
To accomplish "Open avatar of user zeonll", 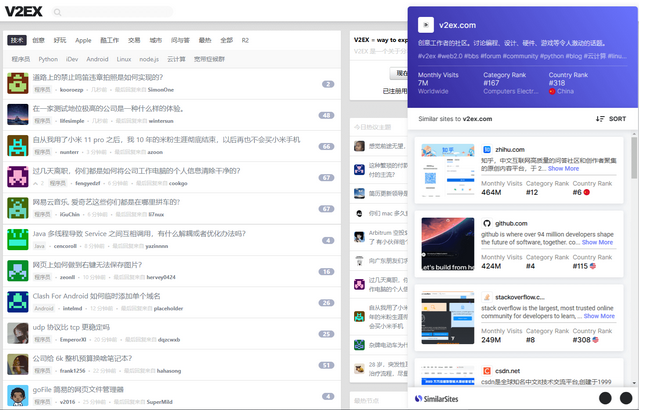I will [18, 271].
